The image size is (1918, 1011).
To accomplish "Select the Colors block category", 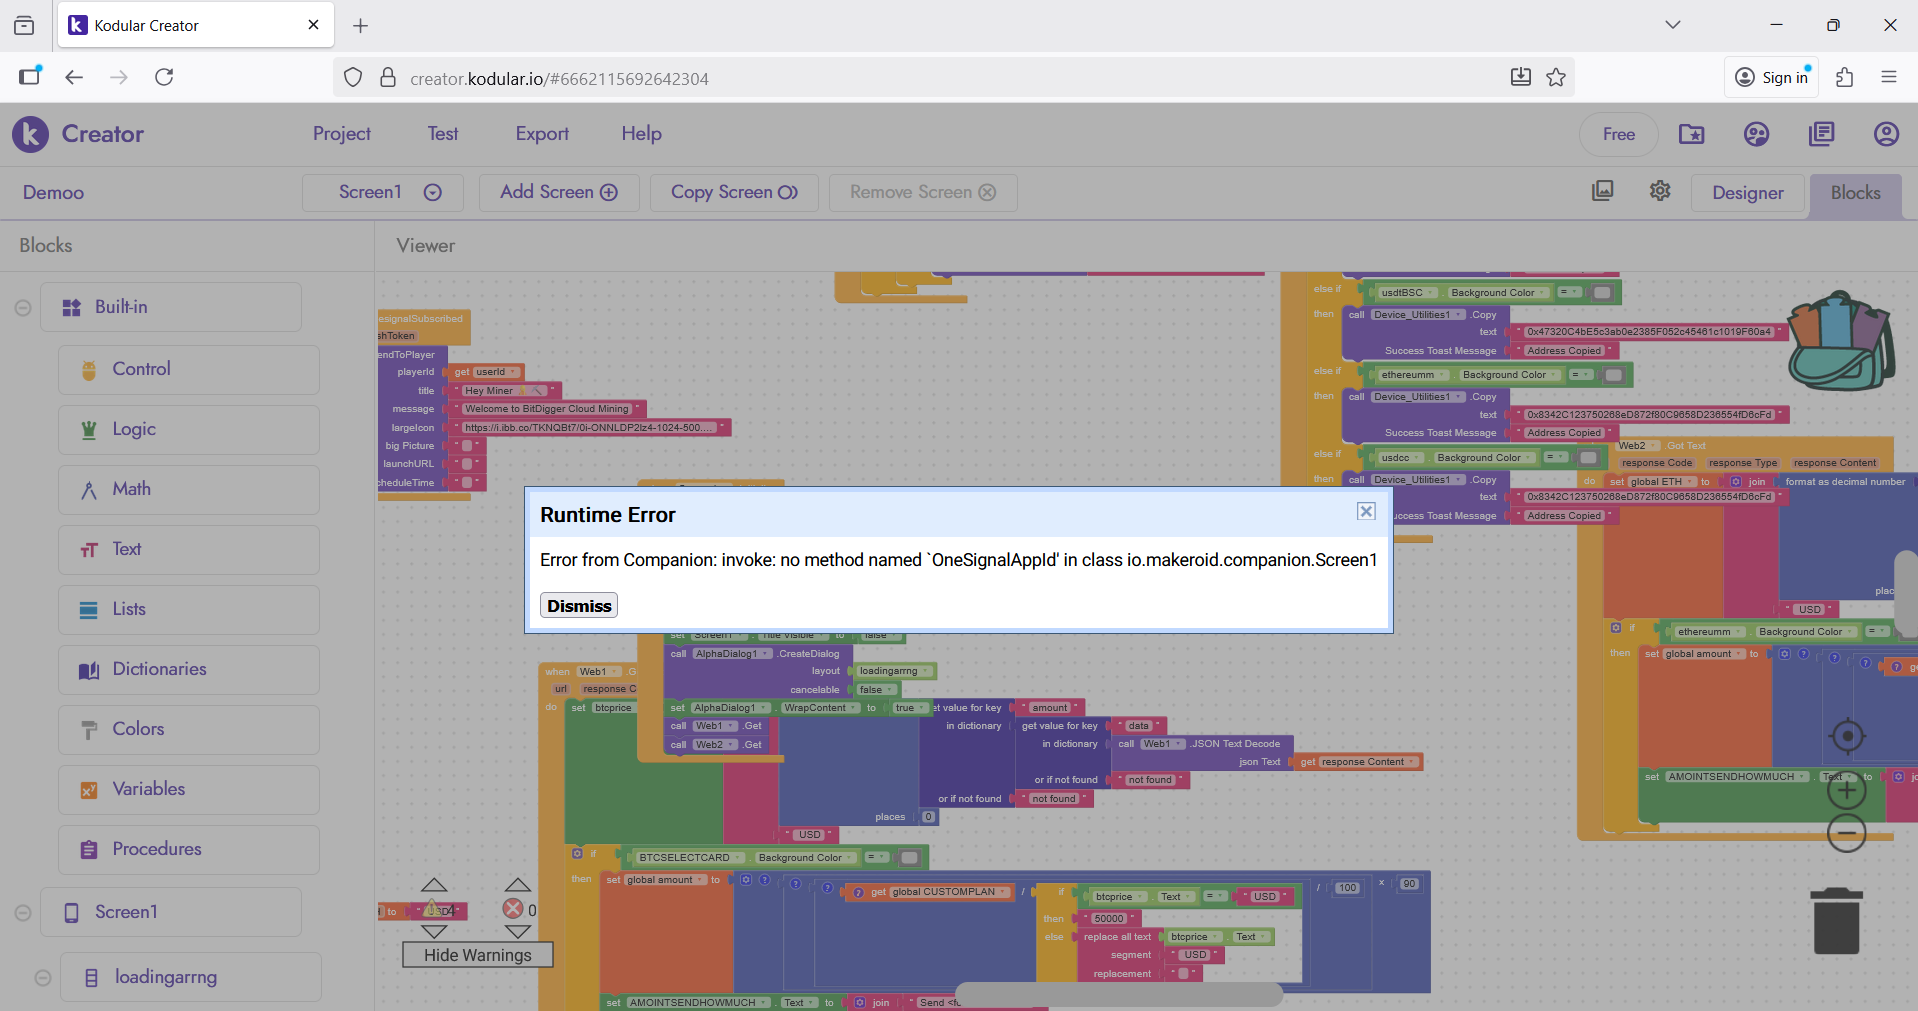I will point(138,729).
